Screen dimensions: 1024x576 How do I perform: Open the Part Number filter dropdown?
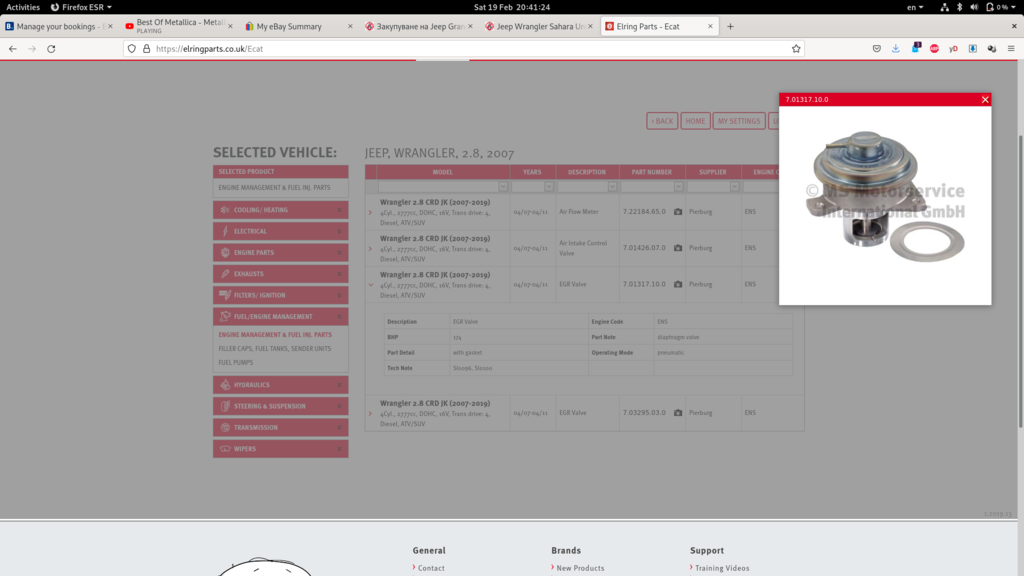(x=678, y=187)
